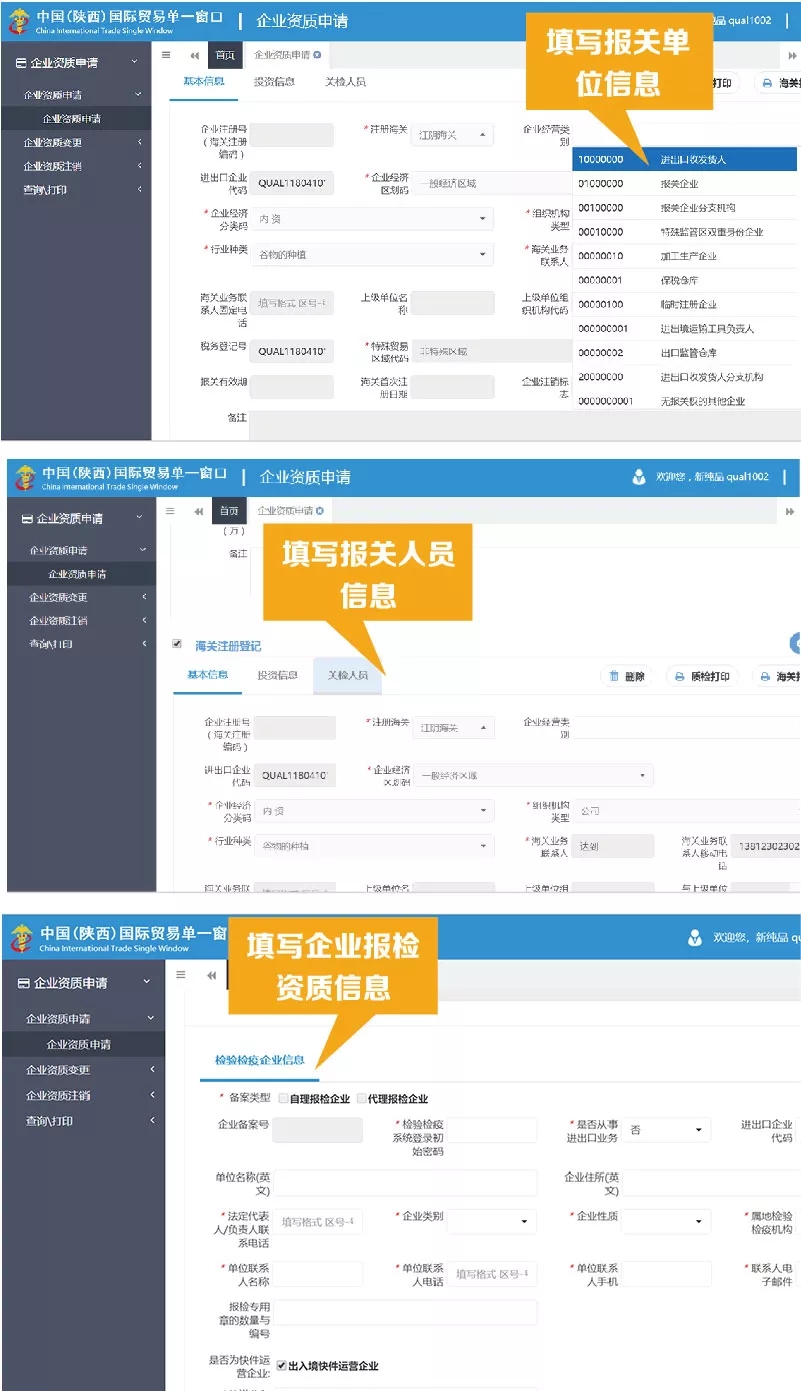
Task: Click the forward double-arrow icon at the right end of the middle tab bar
Action: (x=790, y=511)
